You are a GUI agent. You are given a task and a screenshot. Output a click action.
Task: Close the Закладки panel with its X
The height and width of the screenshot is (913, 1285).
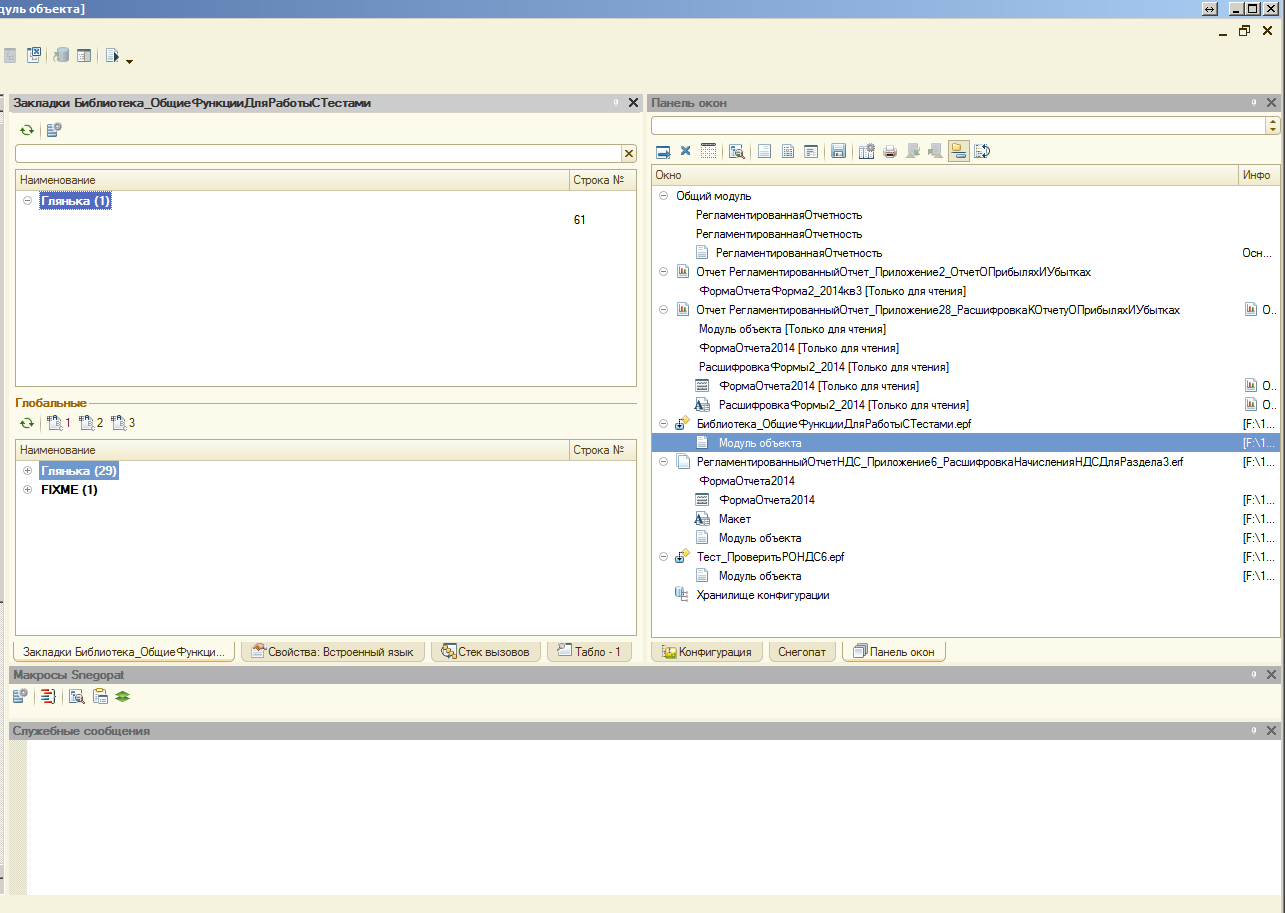(633, 103)
